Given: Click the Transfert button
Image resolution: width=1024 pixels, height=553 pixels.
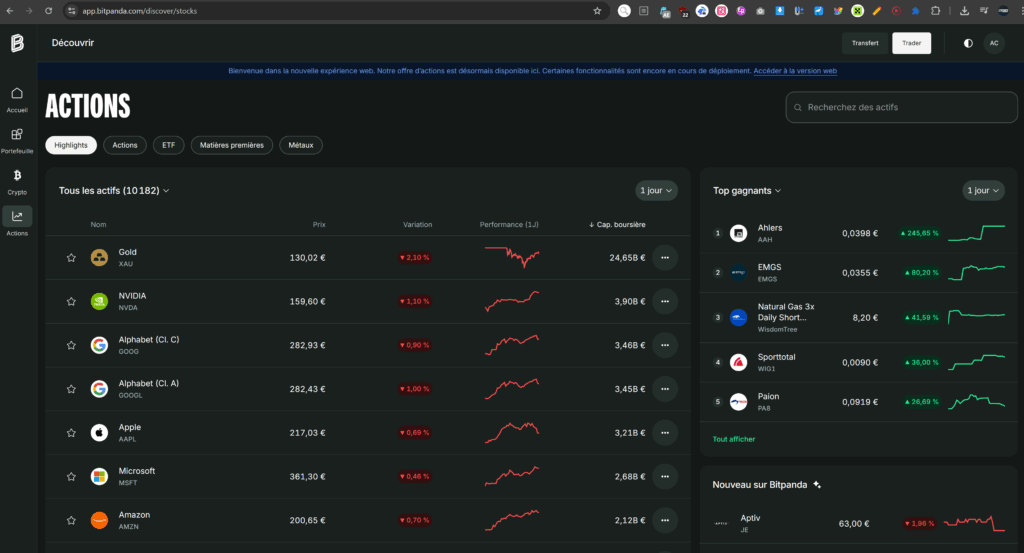Looking at the screenshot, I should point(865,43).
